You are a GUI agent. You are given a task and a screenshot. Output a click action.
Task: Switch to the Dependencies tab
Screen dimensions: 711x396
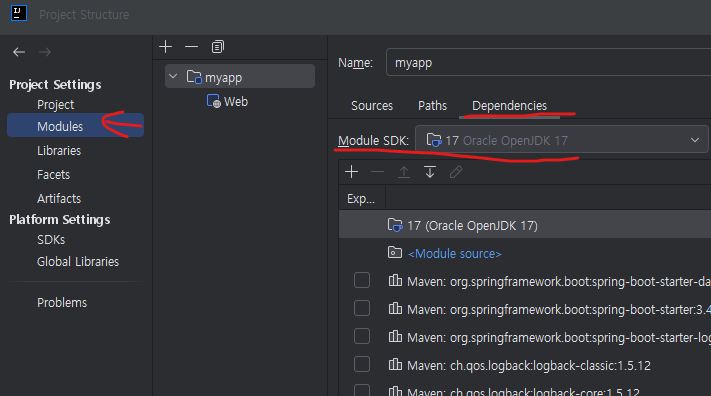tap(510, 106)
